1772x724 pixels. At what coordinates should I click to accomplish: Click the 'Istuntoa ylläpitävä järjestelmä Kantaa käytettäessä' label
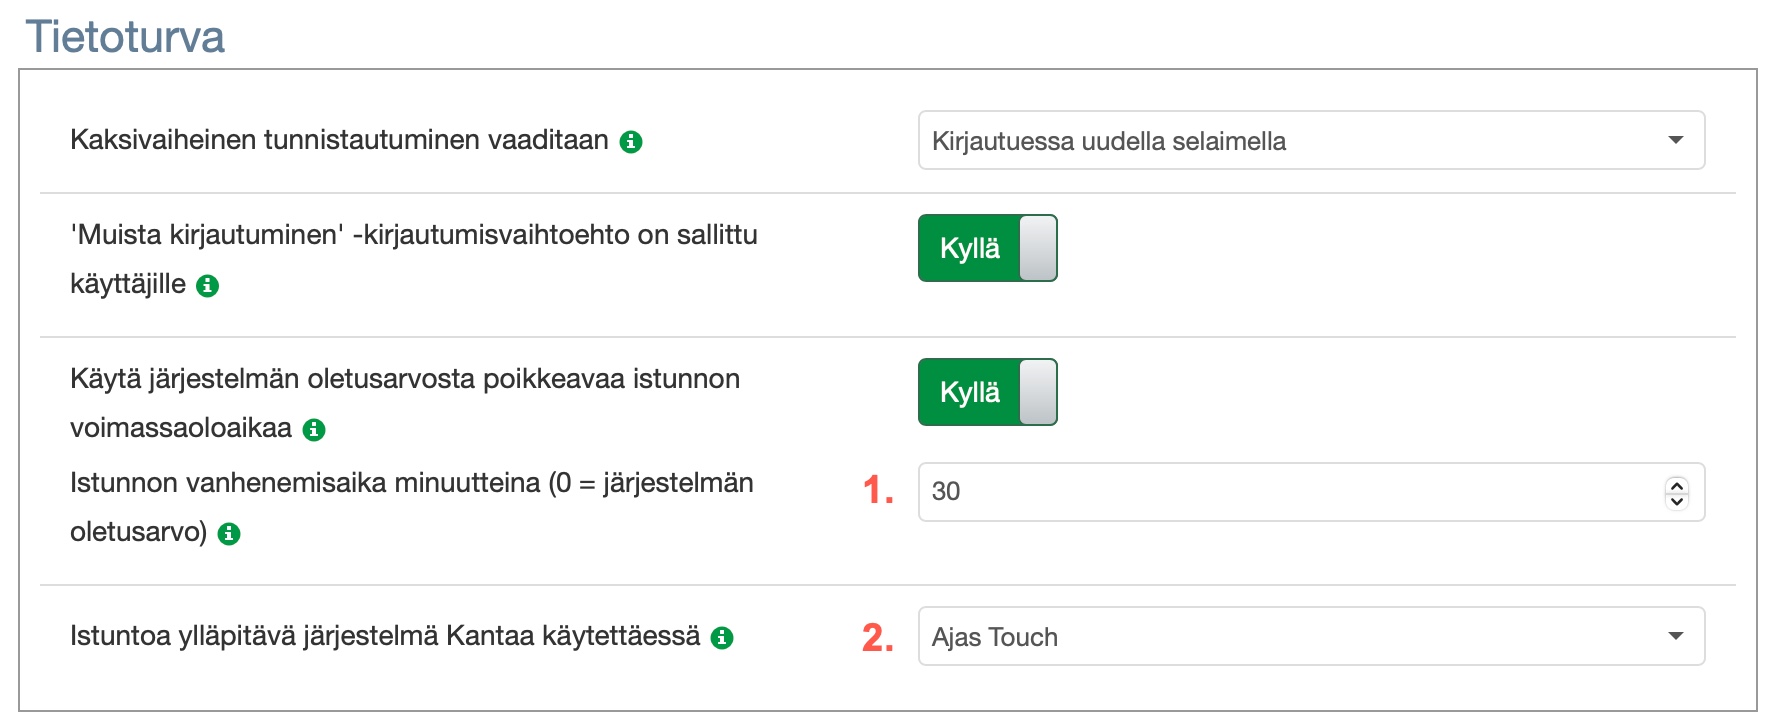[x=385, y=636]
